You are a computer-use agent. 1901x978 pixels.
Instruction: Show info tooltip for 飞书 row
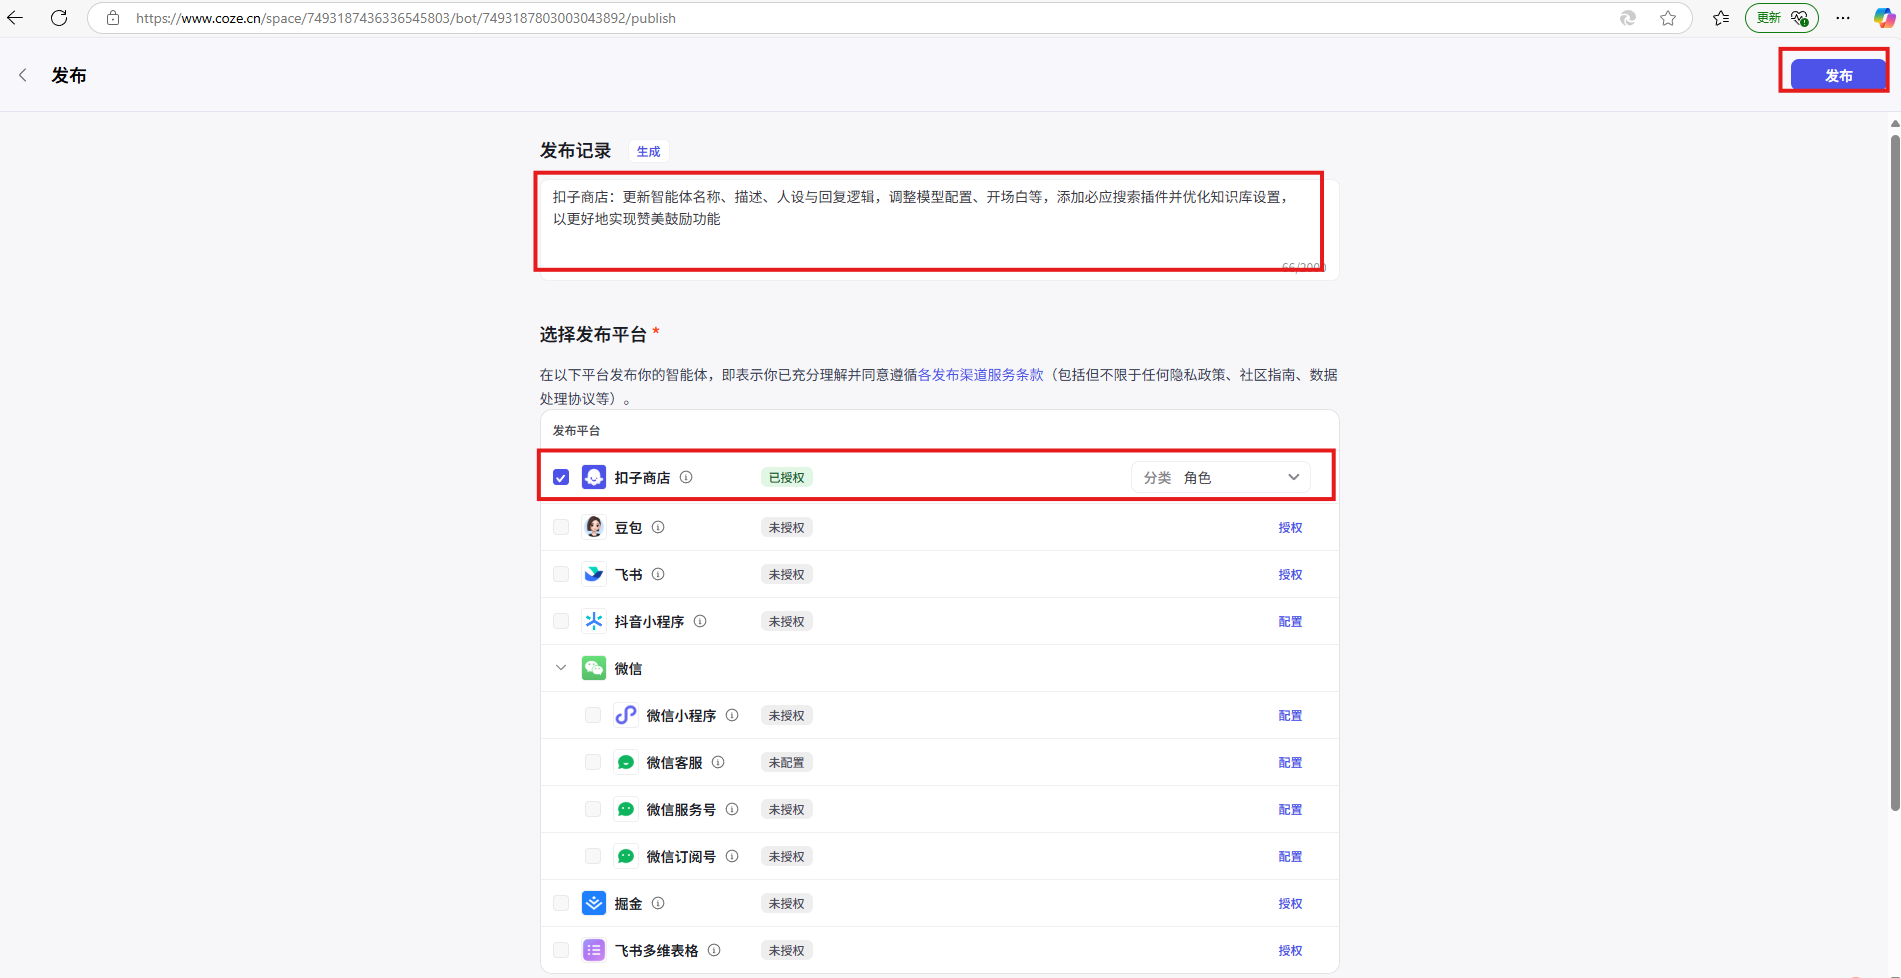(658, 574)
